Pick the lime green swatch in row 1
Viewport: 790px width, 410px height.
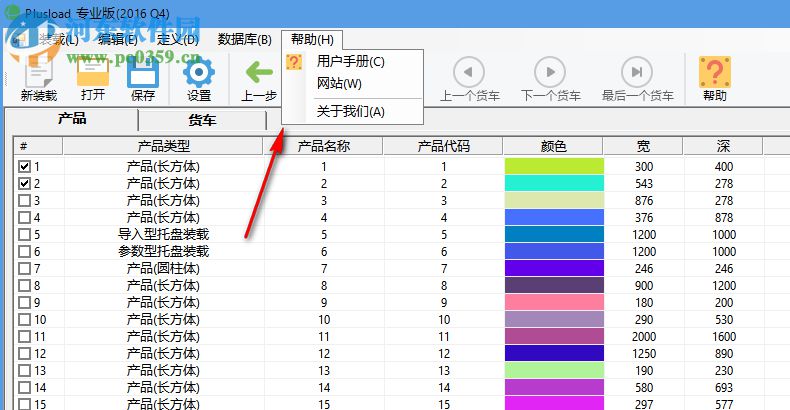[554, 166]
